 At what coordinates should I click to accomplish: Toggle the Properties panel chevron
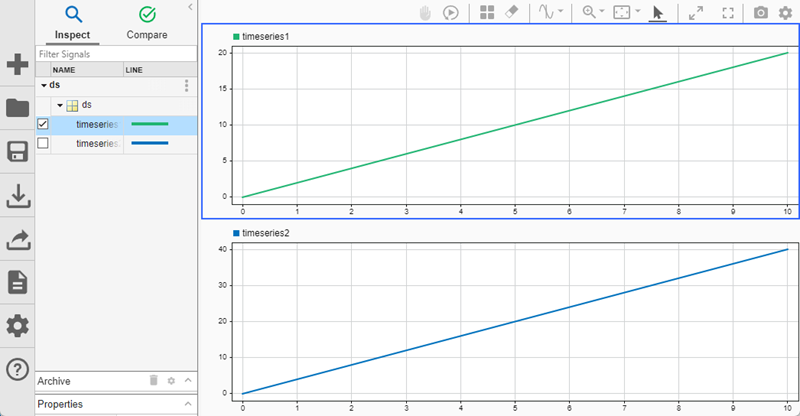pyautogui.click(x=188, y=404)
